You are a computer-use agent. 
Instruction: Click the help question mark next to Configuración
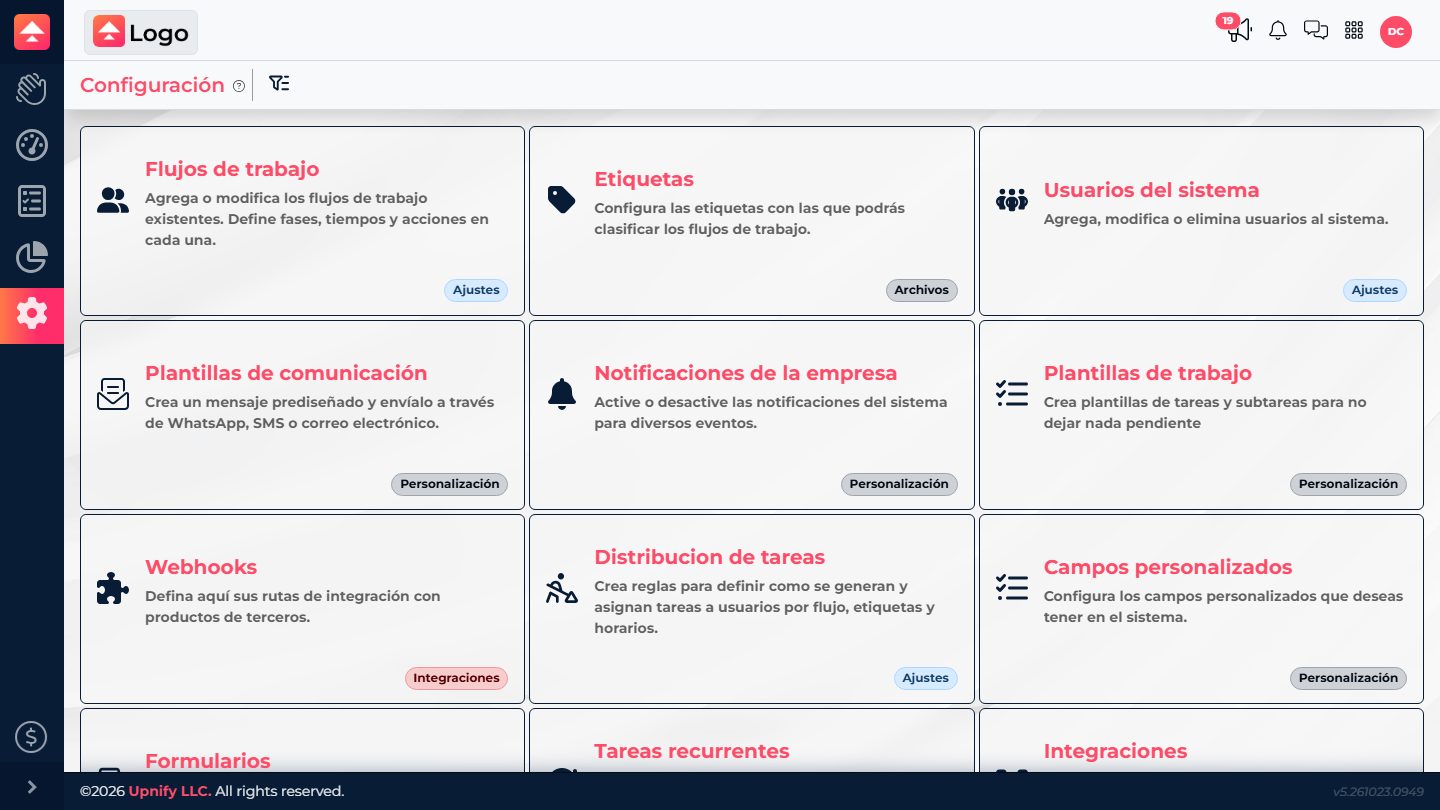click(239, 86)
